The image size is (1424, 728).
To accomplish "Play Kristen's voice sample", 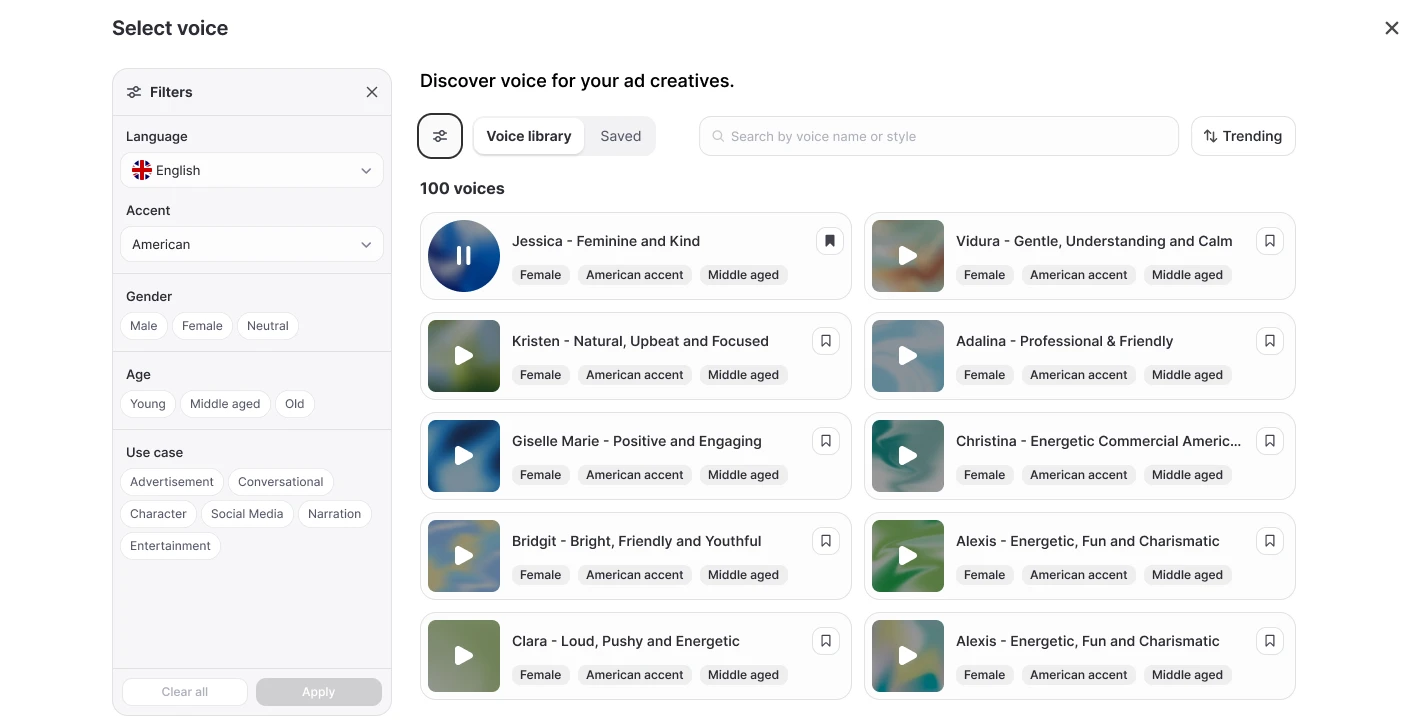I will point(464,356).
